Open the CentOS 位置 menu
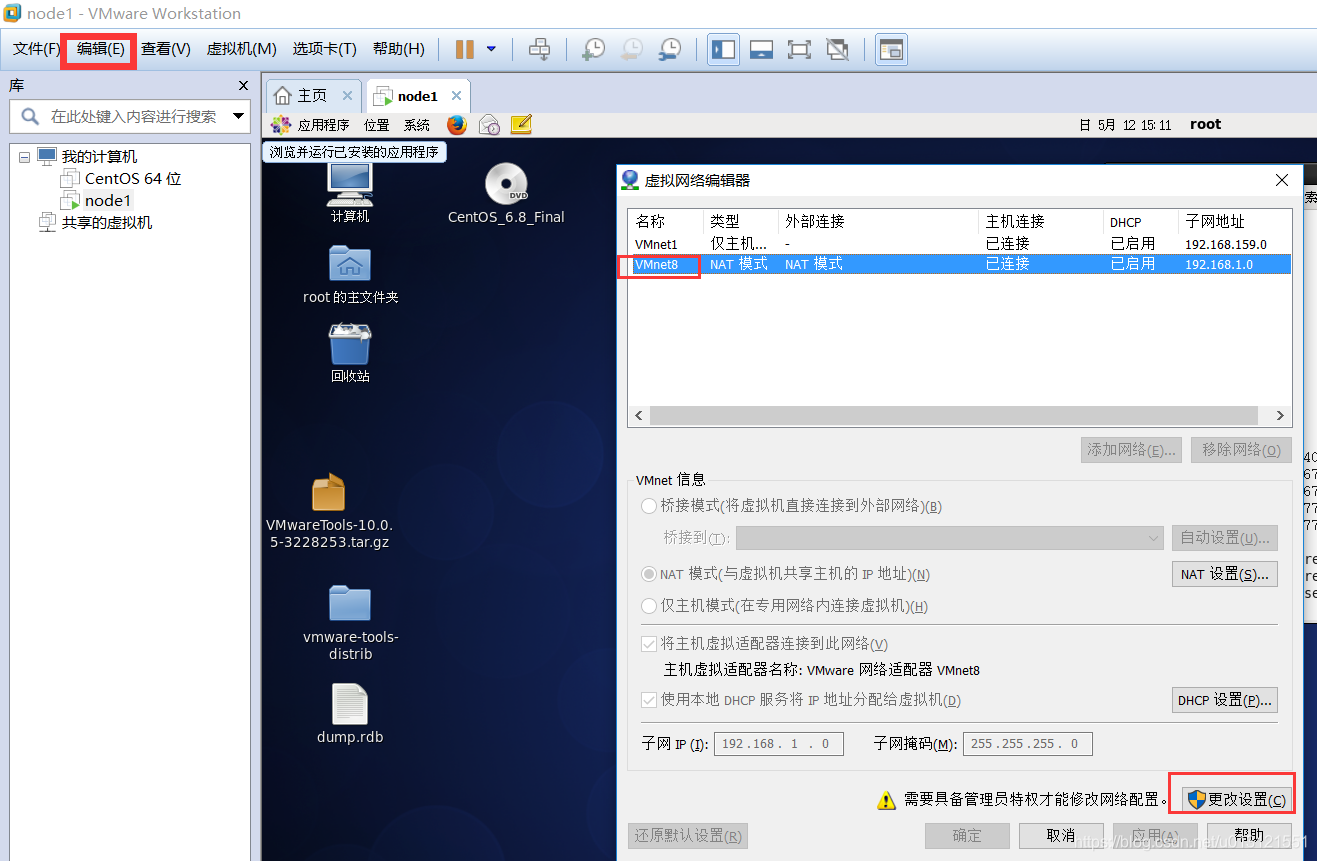The width and height of the screenshot is (1317, 861). [377, 125]
